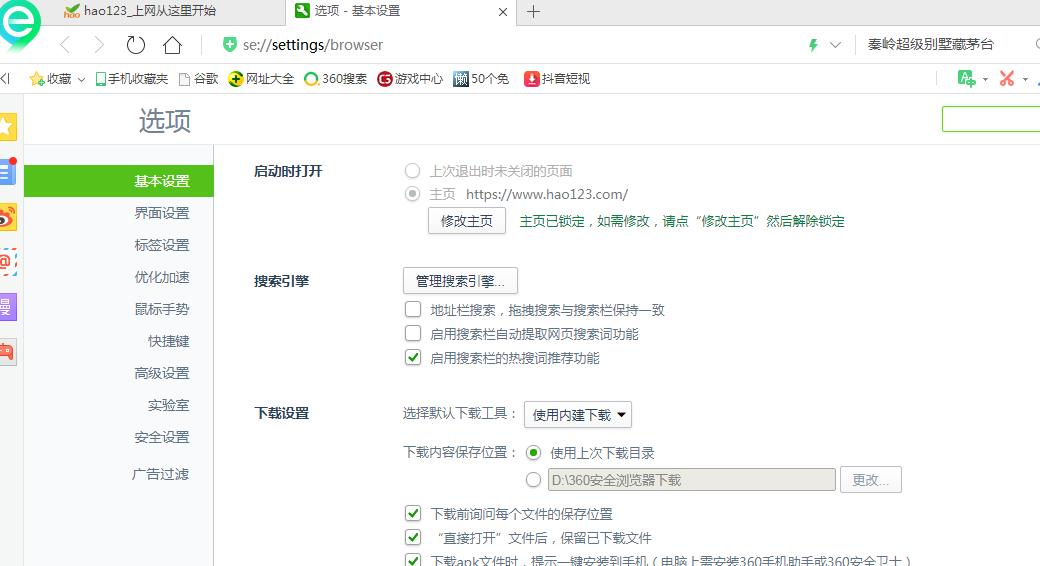Open 手机收藏夹 bookmark

[131, 79]
